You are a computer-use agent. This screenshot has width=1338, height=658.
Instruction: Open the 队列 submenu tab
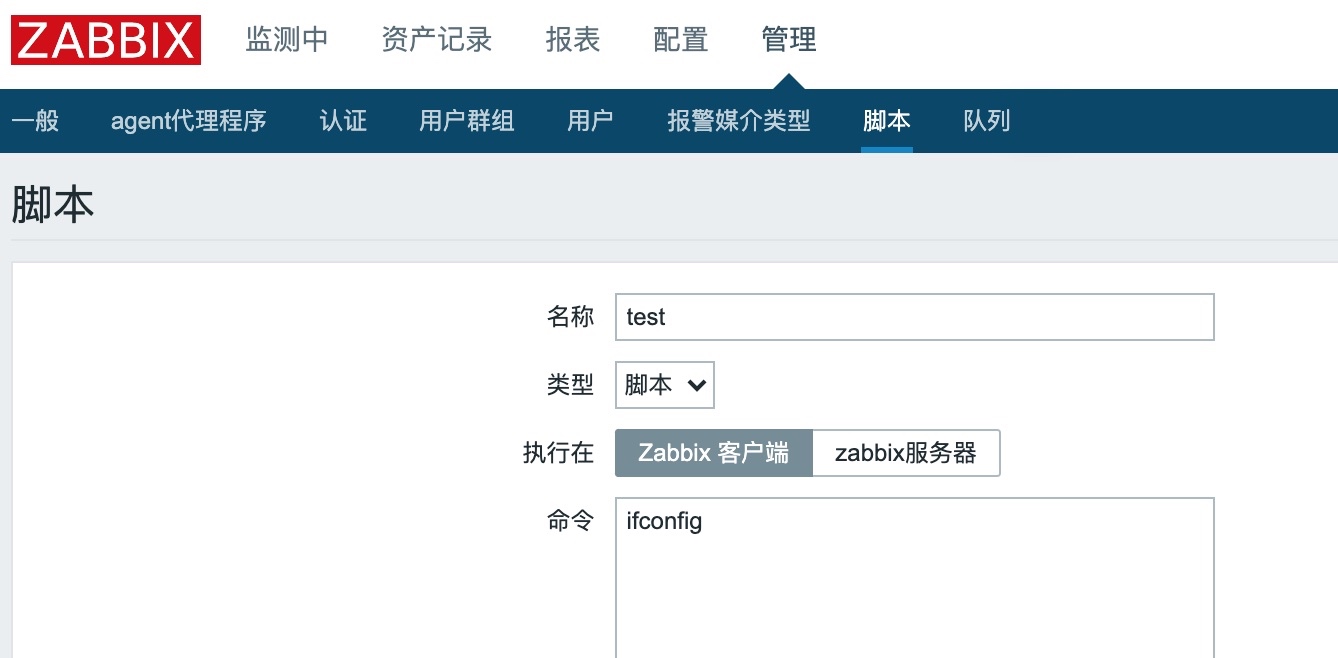tap(987, 121)
